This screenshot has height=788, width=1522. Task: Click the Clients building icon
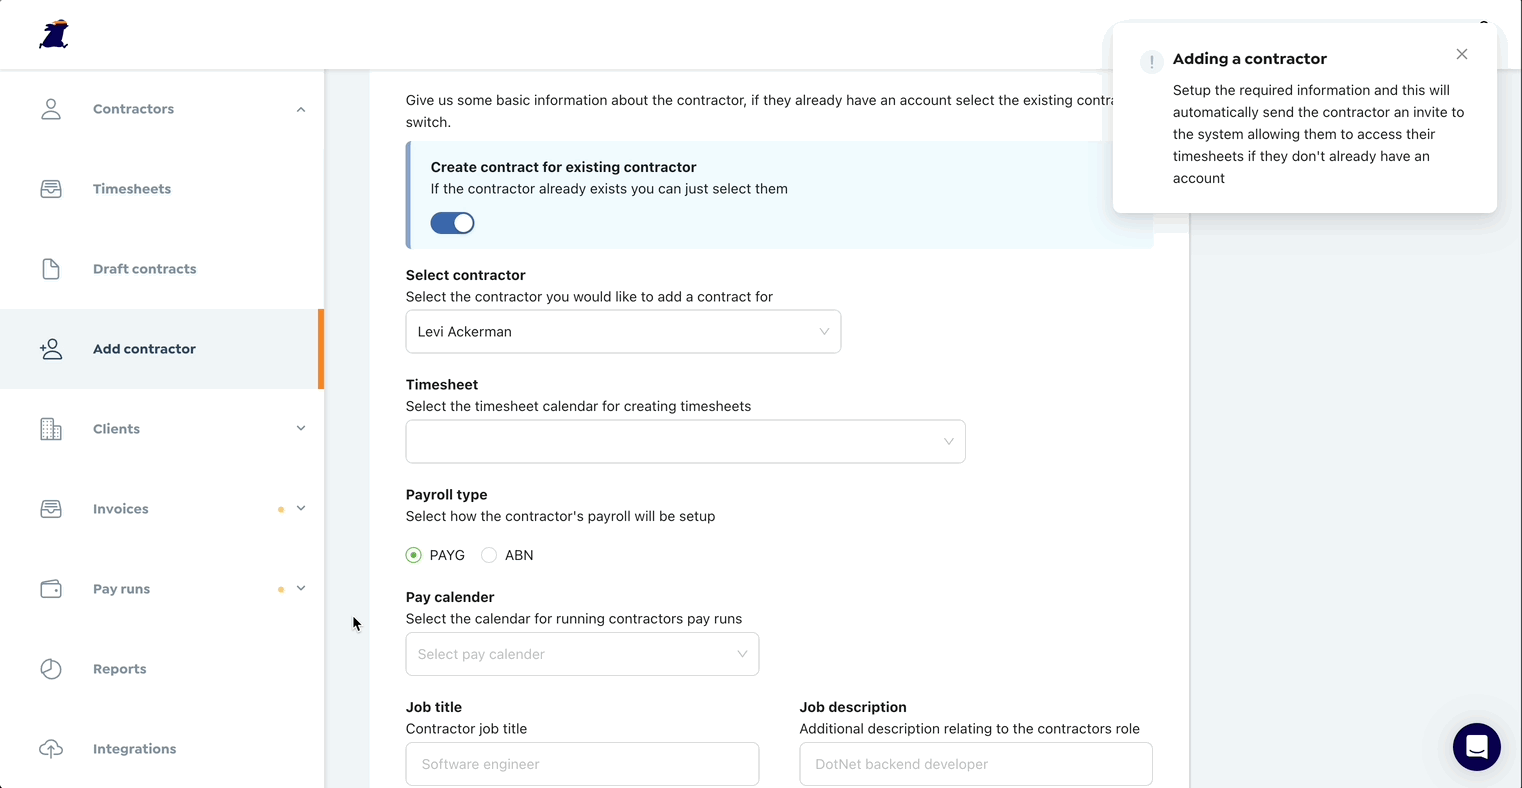coord(51,429)
